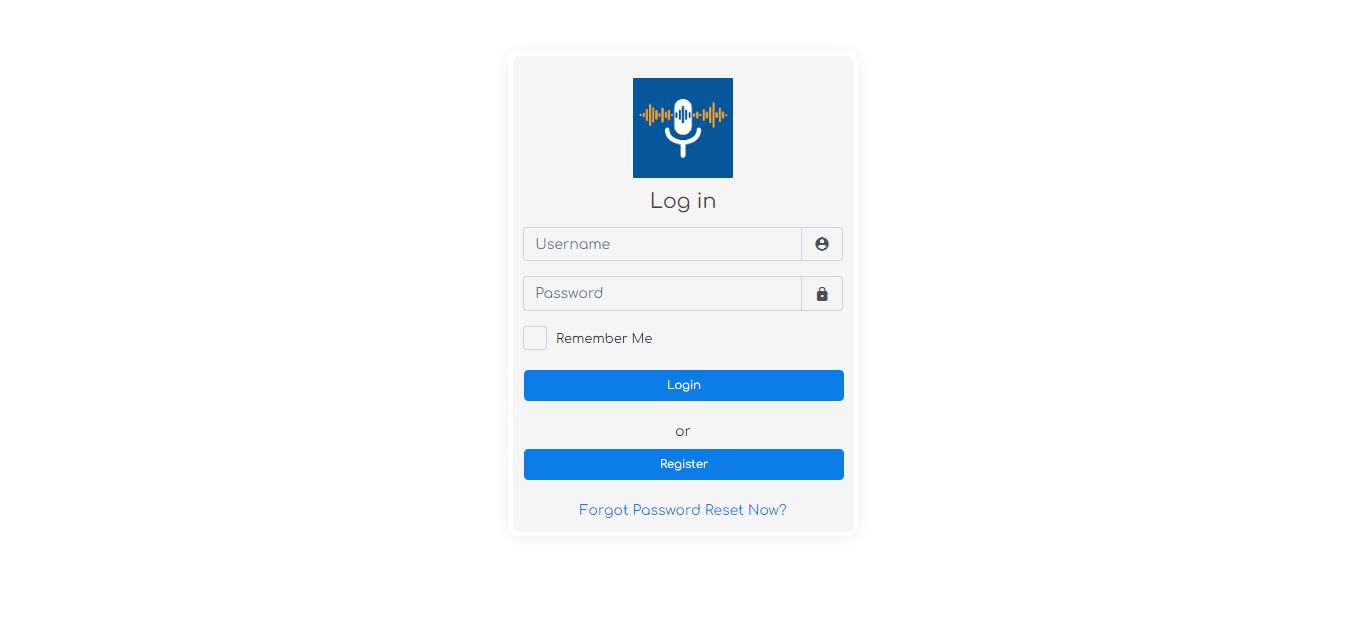Click the 'or' separator text
1366x617 pixels.
click(683, 432)
